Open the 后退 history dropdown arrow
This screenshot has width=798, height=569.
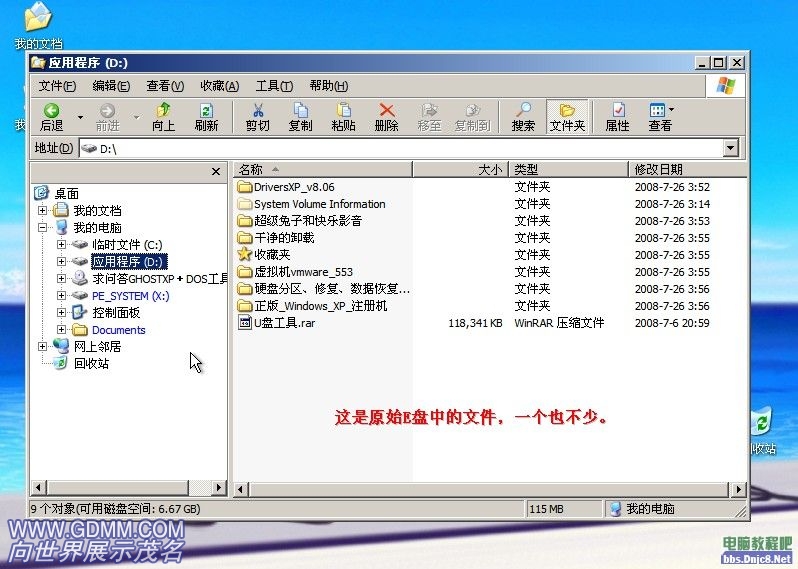click(80, 117)
